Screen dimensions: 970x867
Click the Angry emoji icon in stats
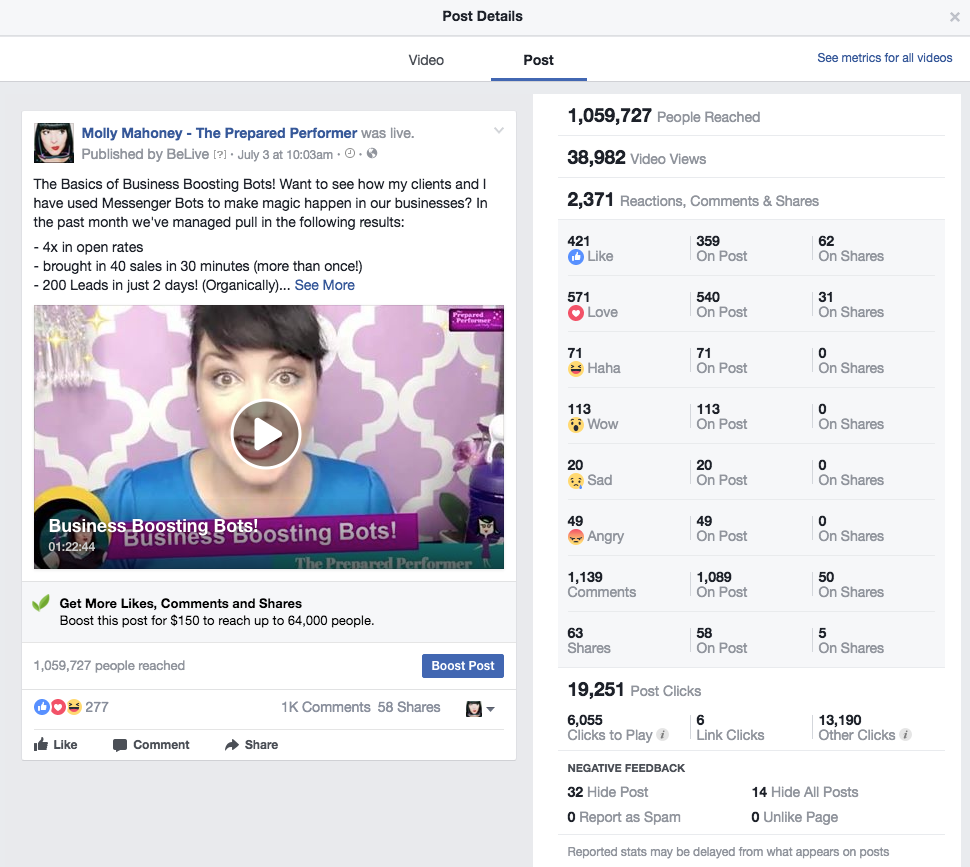(576, 537)
